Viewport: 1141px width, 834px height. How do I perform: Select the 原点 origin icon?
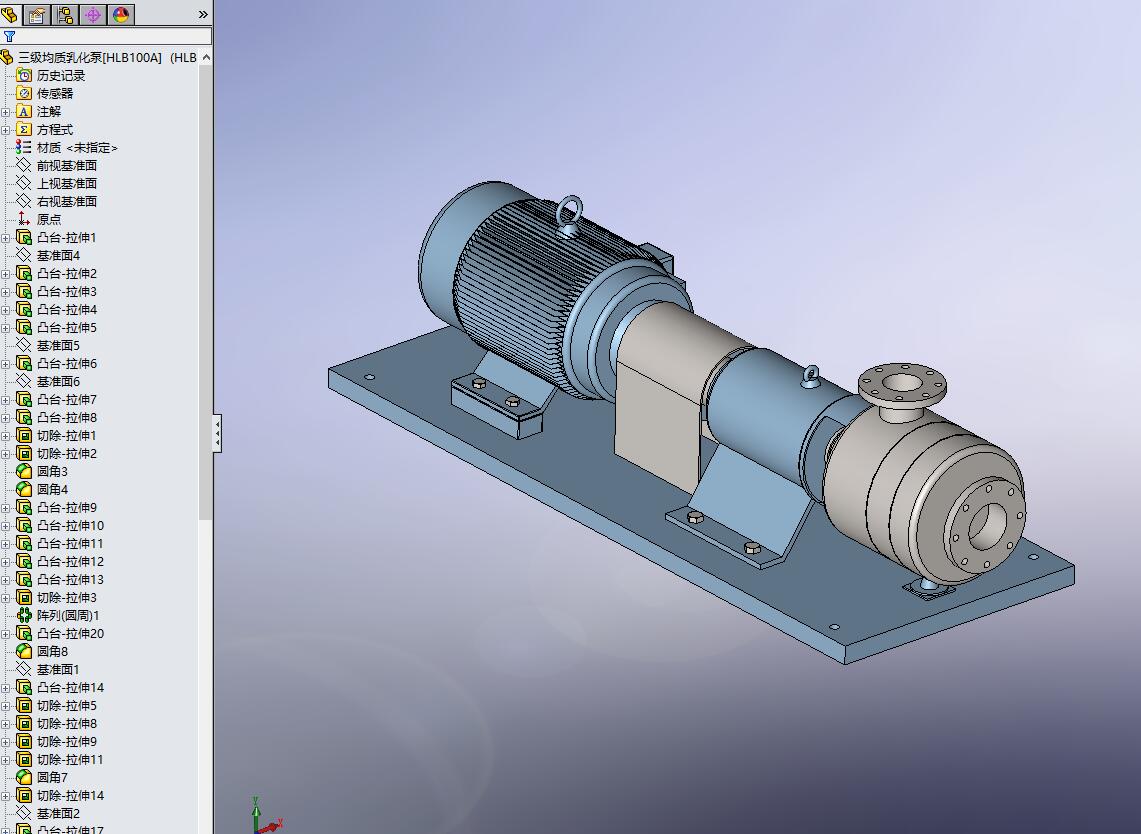pyautogui.click(x=24, y=219)
